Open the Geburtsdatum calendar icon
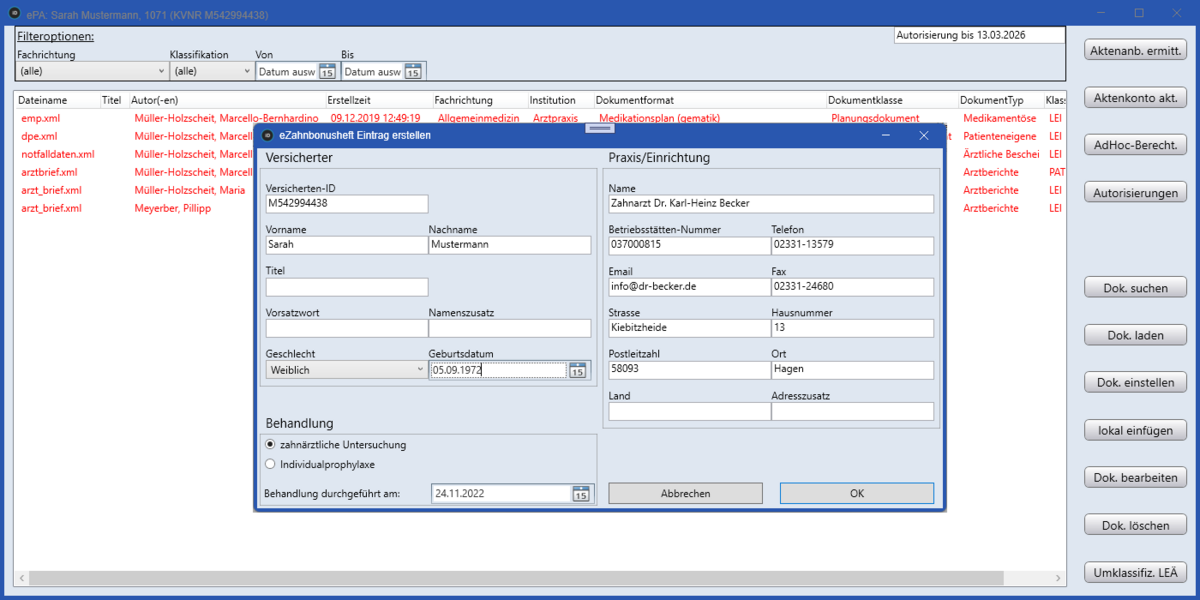1200x600 pixels. tap(577, 370)
